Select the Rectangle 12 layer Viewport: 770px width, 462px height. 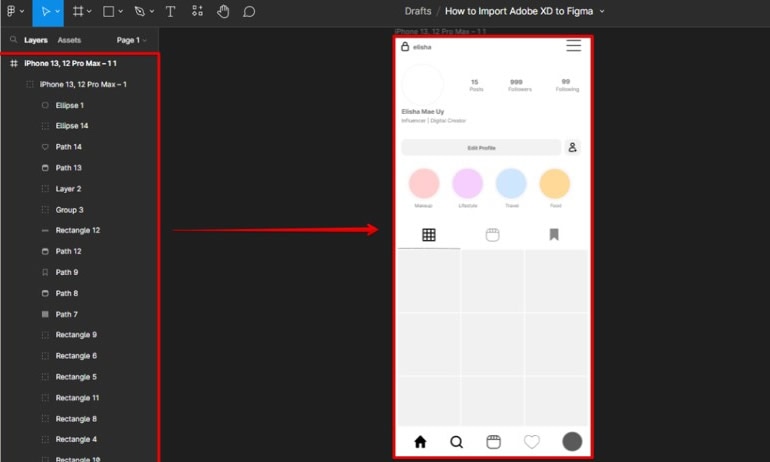pyautogui.click(x=80, y=230)
